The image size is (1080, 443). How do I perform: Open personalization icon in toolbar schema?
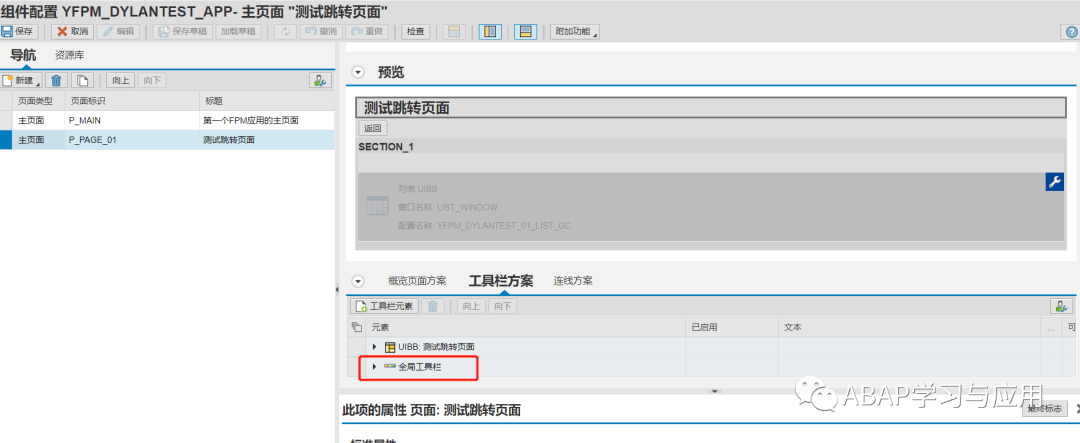tap(1061, 307)
